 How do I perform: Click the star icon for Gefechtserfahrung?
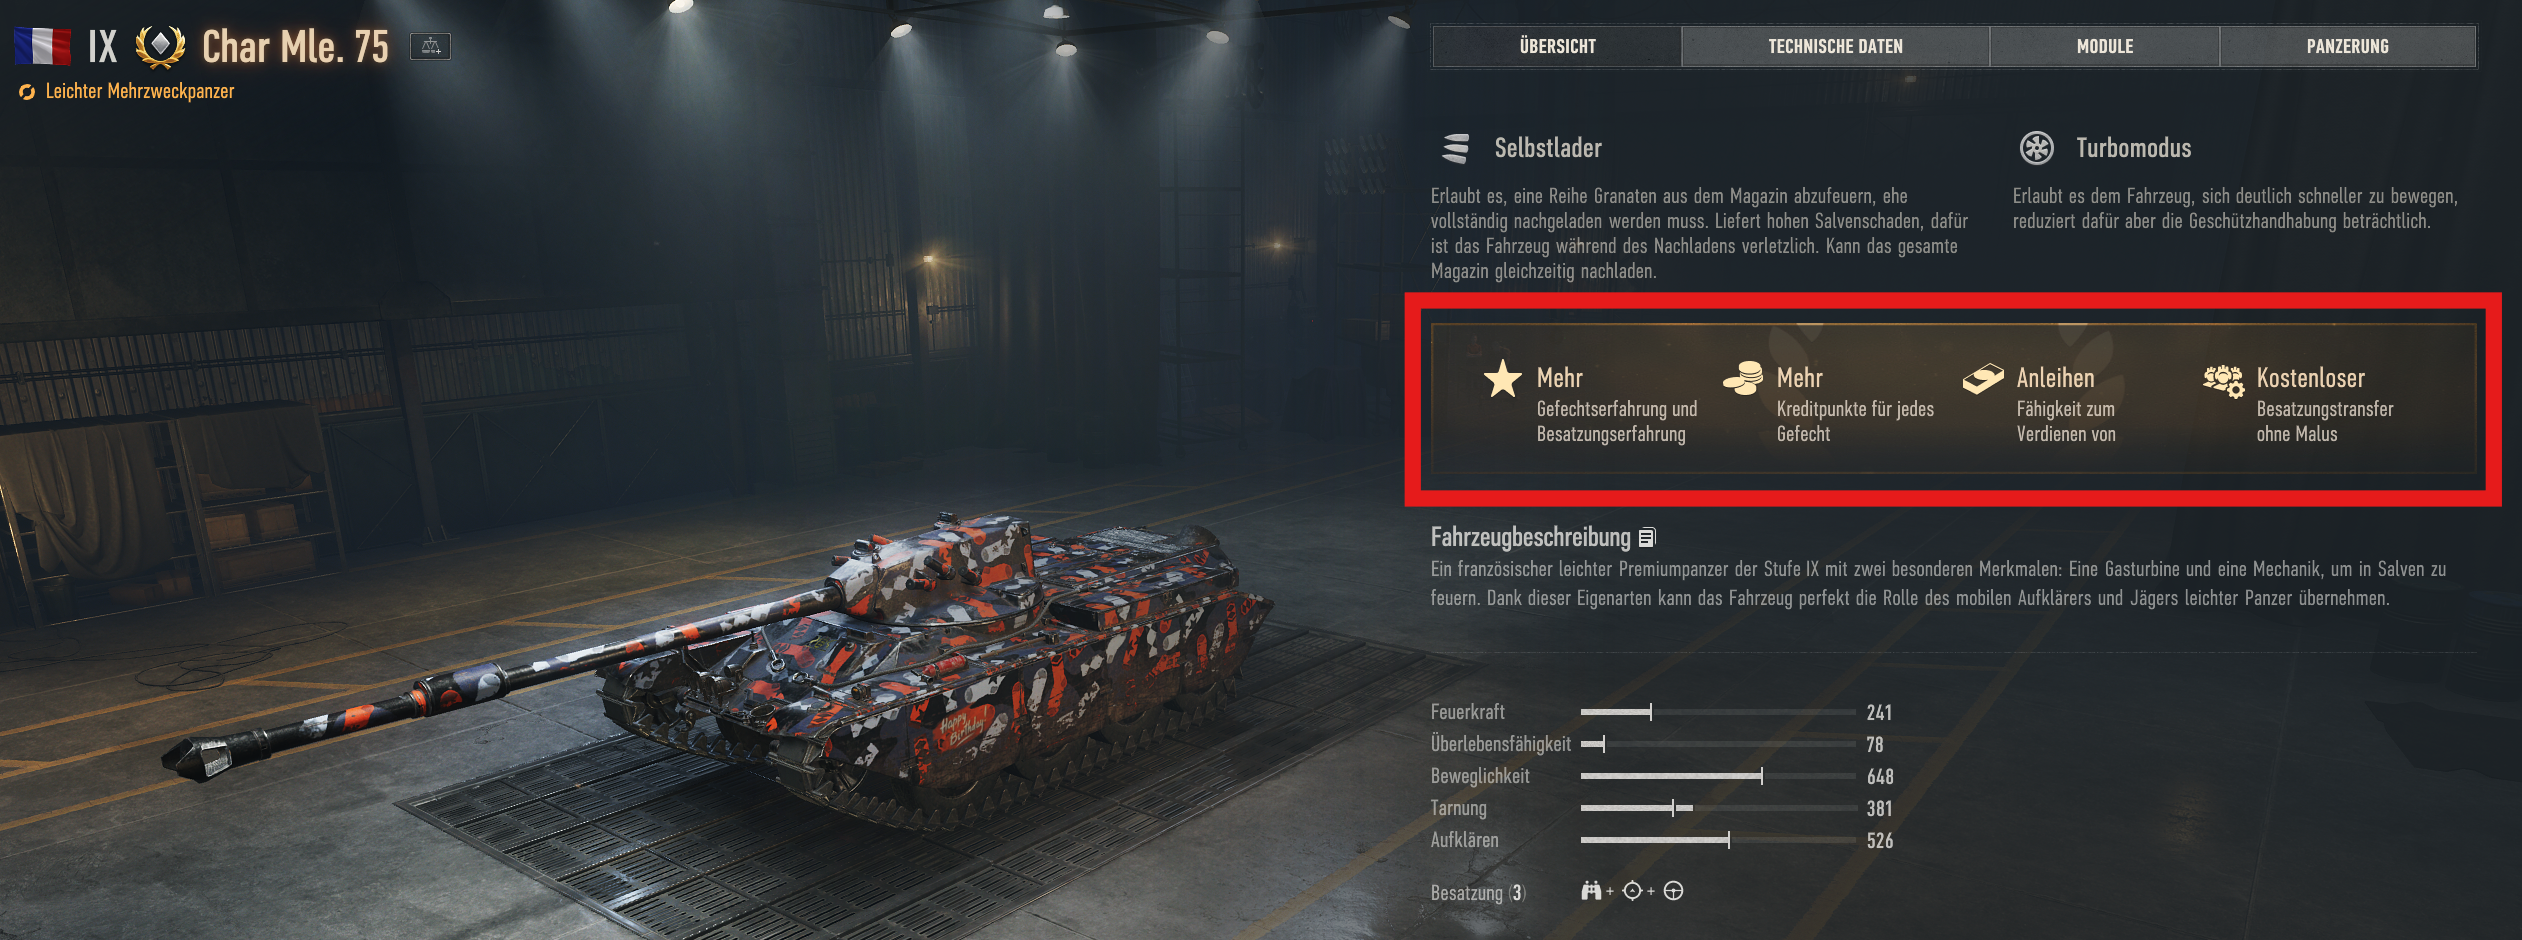click(1502, 379)
